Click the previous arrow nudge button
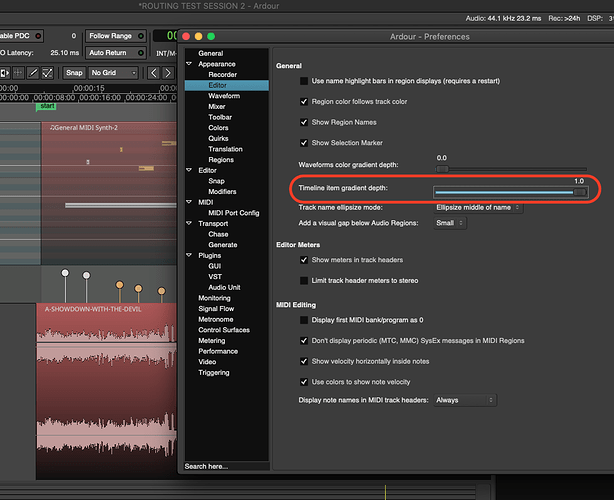 click(153, 73)
